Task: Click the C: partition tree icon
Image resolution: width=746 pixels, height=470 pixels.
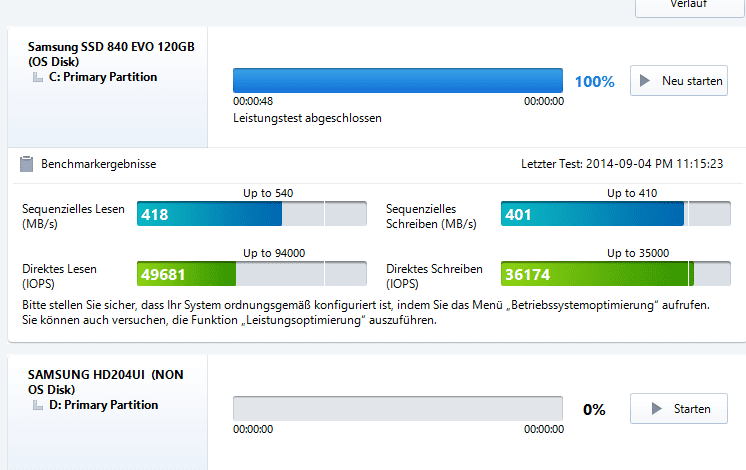Action: point(38,78)
